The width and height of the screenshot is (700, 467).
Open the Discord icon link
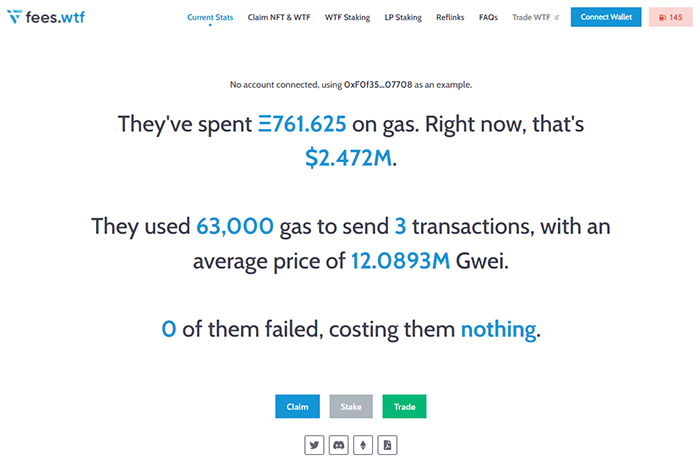[x=339, y=445]
